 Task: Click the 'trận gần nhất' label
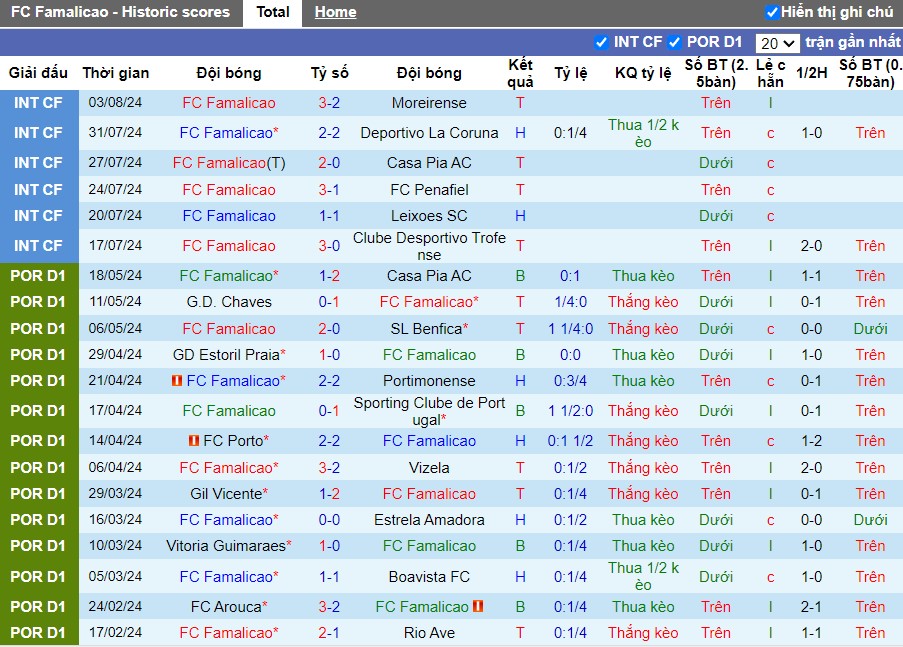tap(852, 42)
